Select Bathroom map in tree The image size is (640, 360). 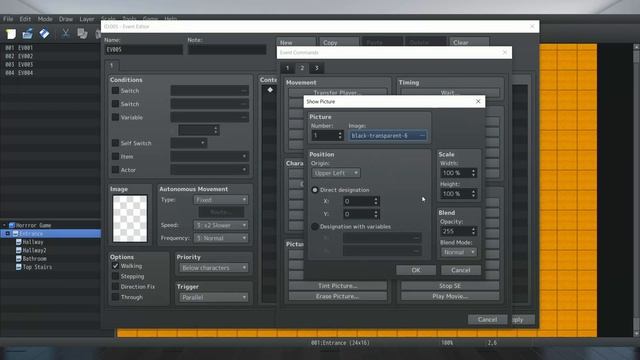(34, 259)
